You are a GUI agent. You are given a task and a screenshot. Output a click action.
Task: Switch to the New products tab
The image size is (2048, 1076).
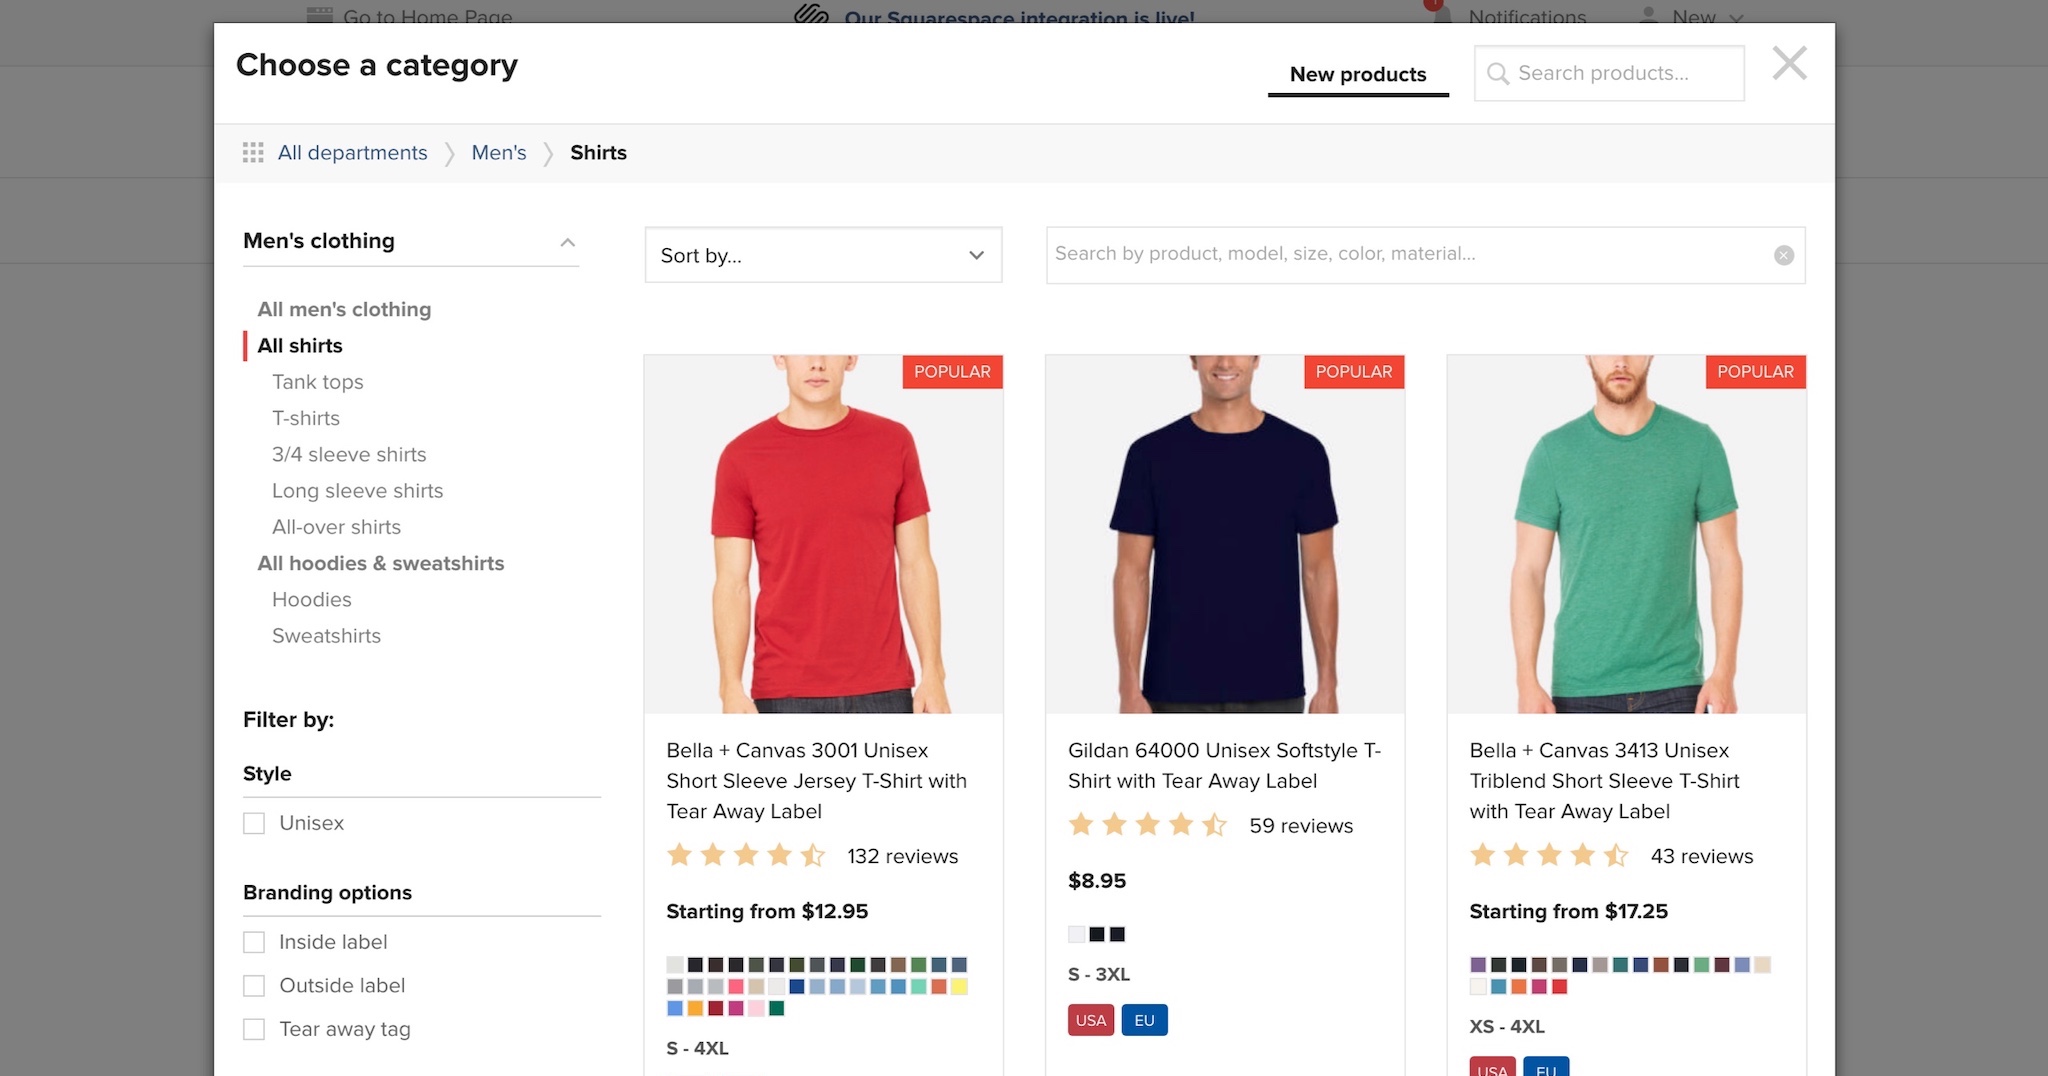(x=1358, y=74)
